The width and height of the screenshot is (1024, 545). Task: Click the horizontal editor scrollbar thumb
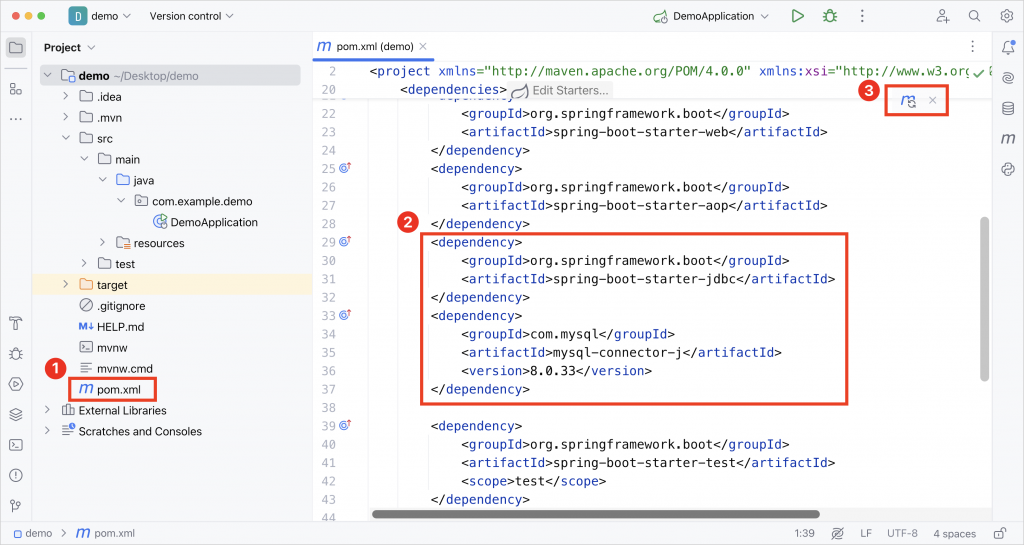pos(596,514)
